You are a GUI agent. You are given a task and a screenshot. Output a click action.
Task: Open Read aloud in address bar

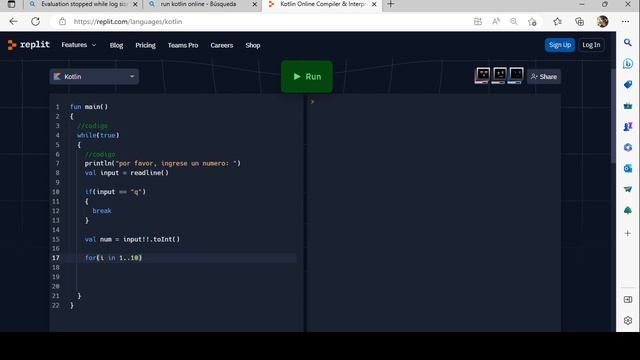(x=496, y=22)
